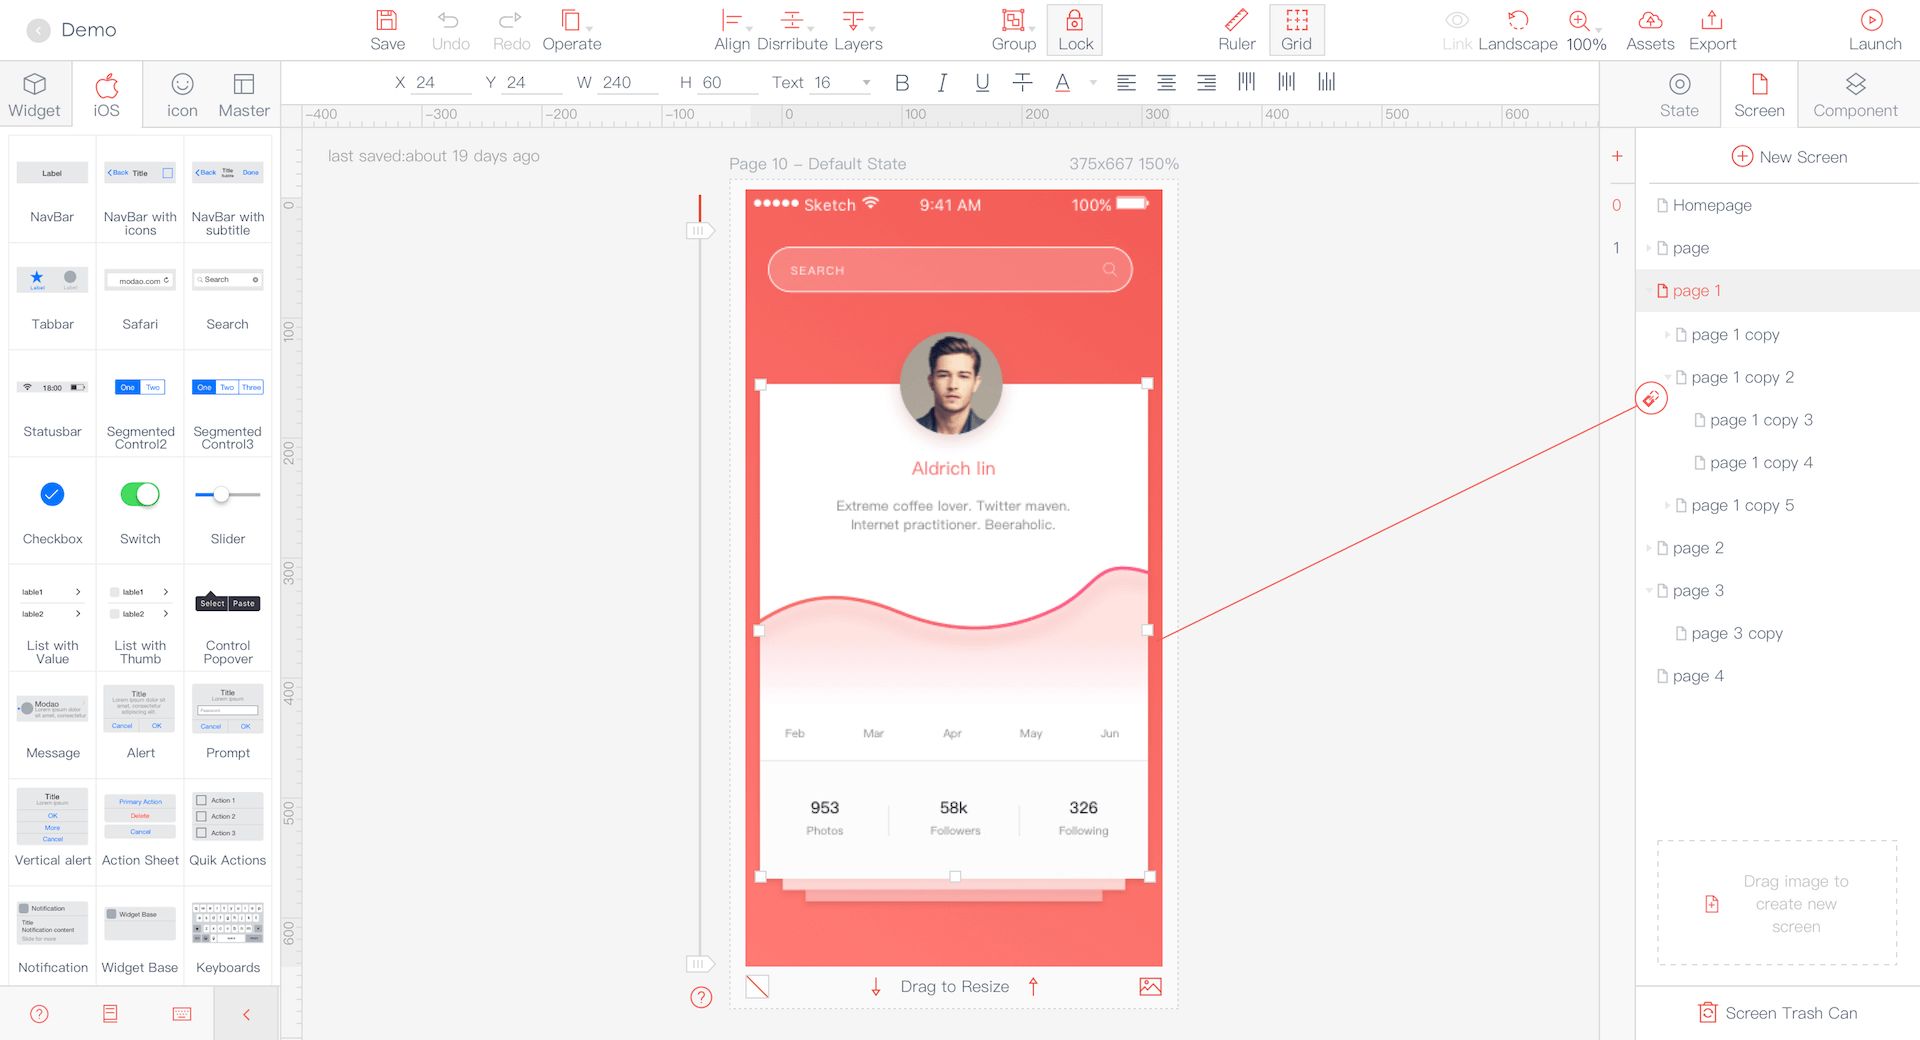Open the Assets panel

[1649, 28]
